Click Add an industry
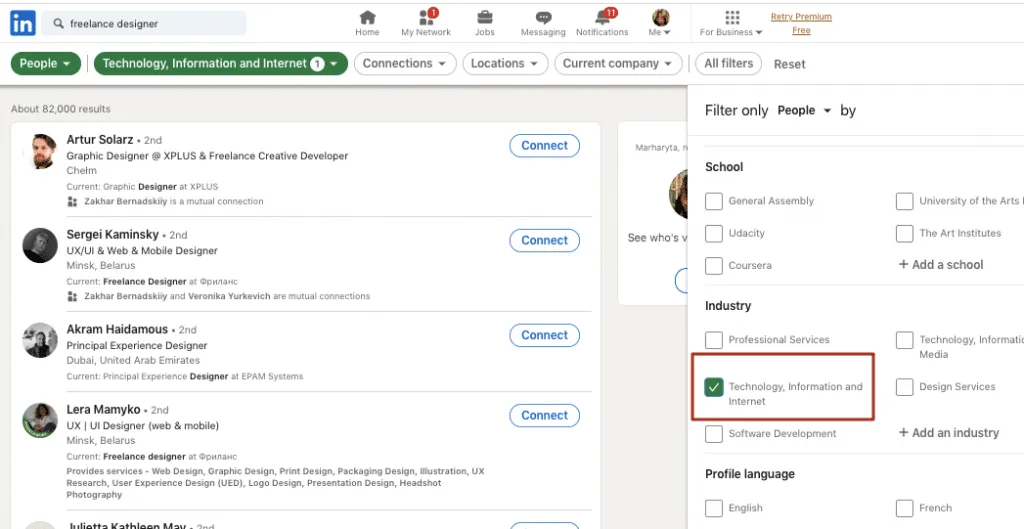Viewport: 1024px width, 529px height. coord(949,432)
